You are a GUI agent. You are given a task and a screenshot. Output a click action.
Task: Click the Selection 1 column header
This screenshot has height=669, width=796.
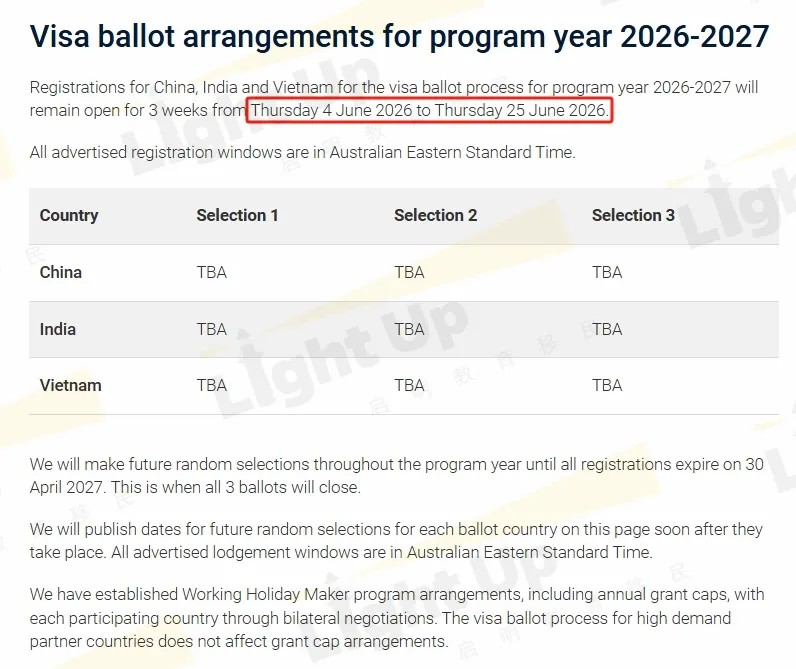[x=237, y=215]
